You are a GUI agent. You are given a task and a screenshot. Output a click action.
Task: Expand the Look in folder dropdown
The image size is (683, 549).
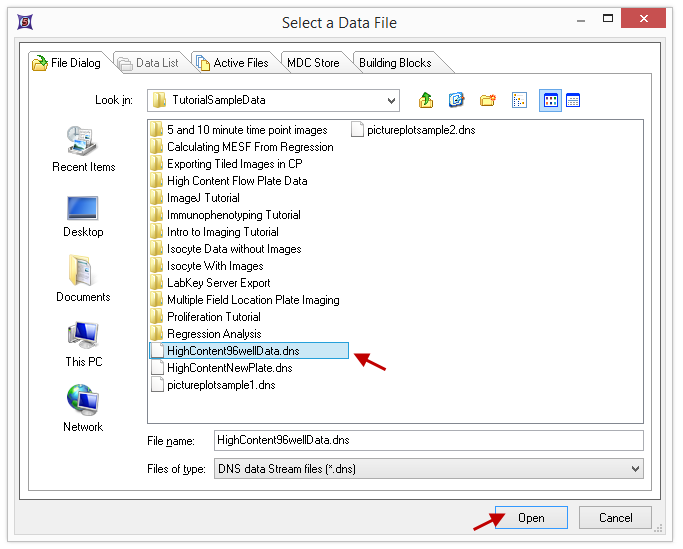coord(389,100)
